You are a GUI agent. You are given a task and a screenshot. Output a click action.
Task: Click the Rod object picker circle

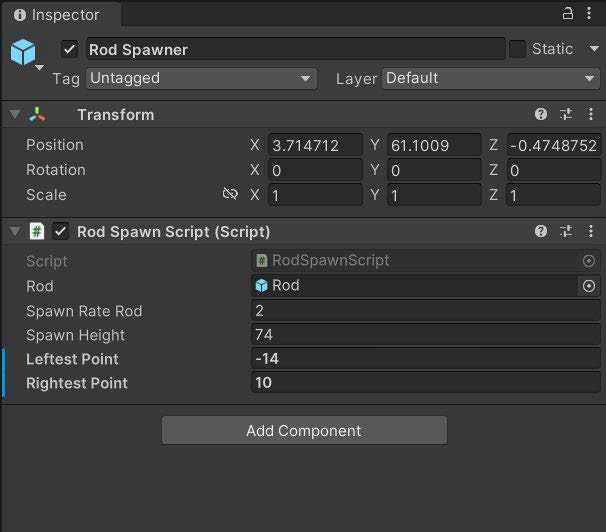pos(588,286)
